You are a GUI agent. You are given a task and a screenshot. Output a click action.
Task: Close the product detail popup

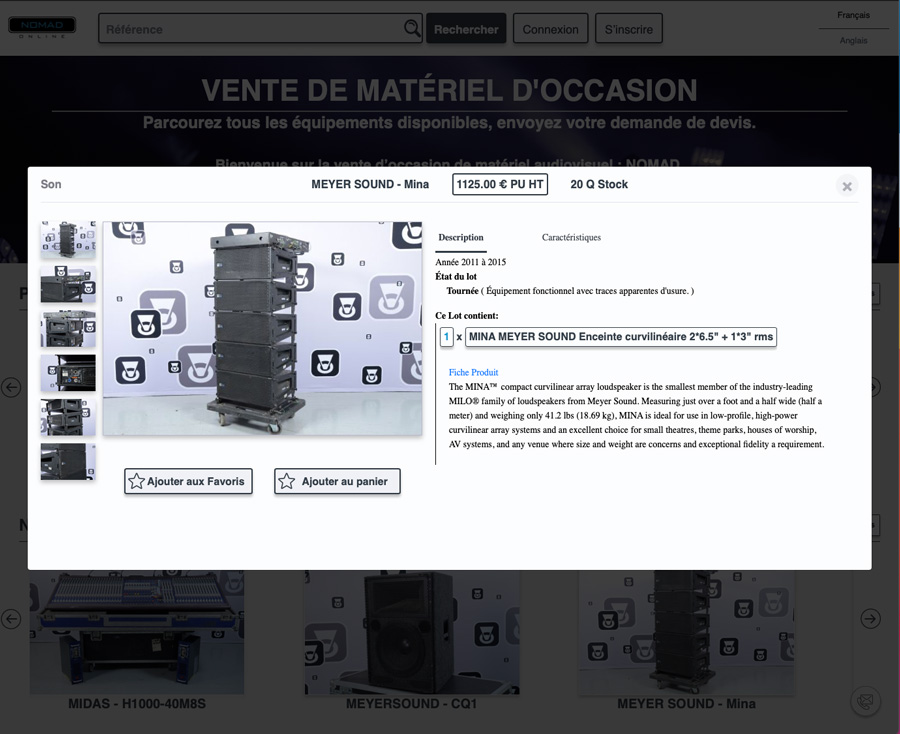coord(847,186)
